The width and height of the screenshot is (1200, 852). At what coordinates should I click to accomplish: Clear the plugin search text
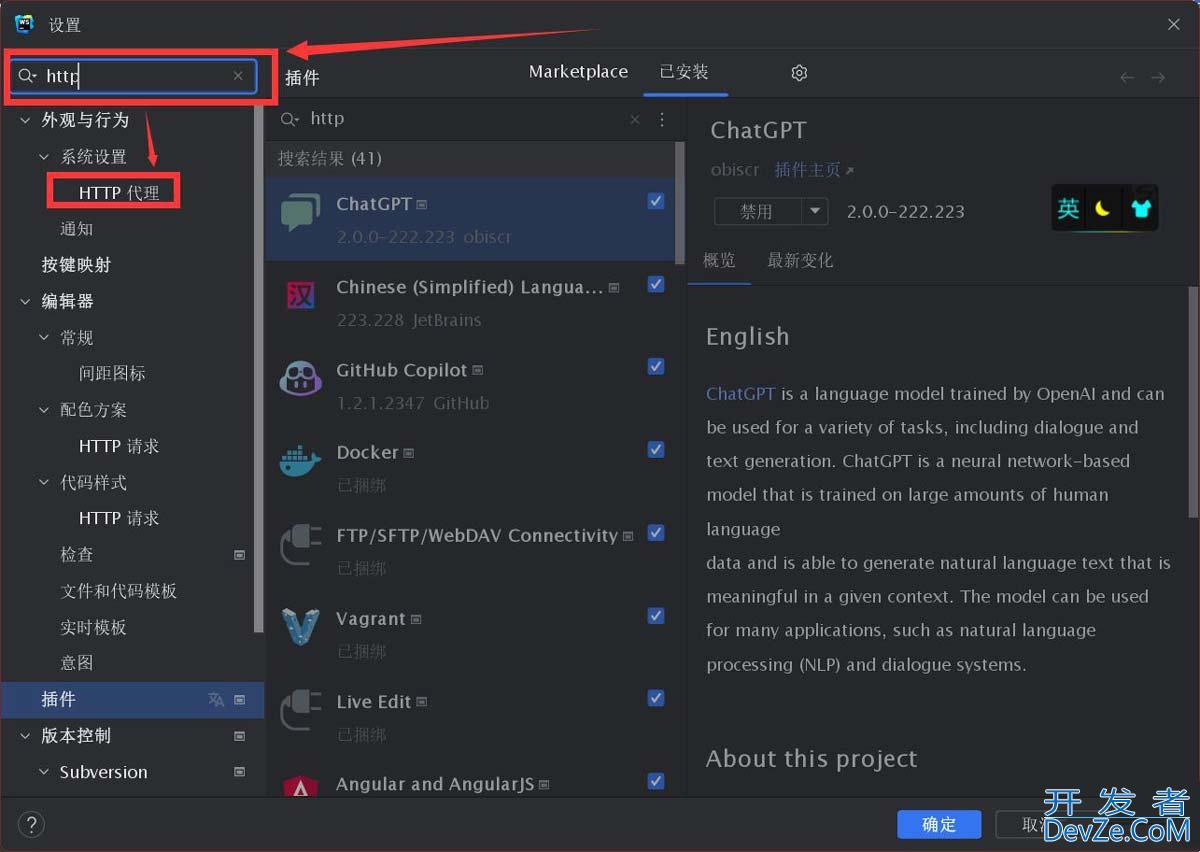point(634,120)
